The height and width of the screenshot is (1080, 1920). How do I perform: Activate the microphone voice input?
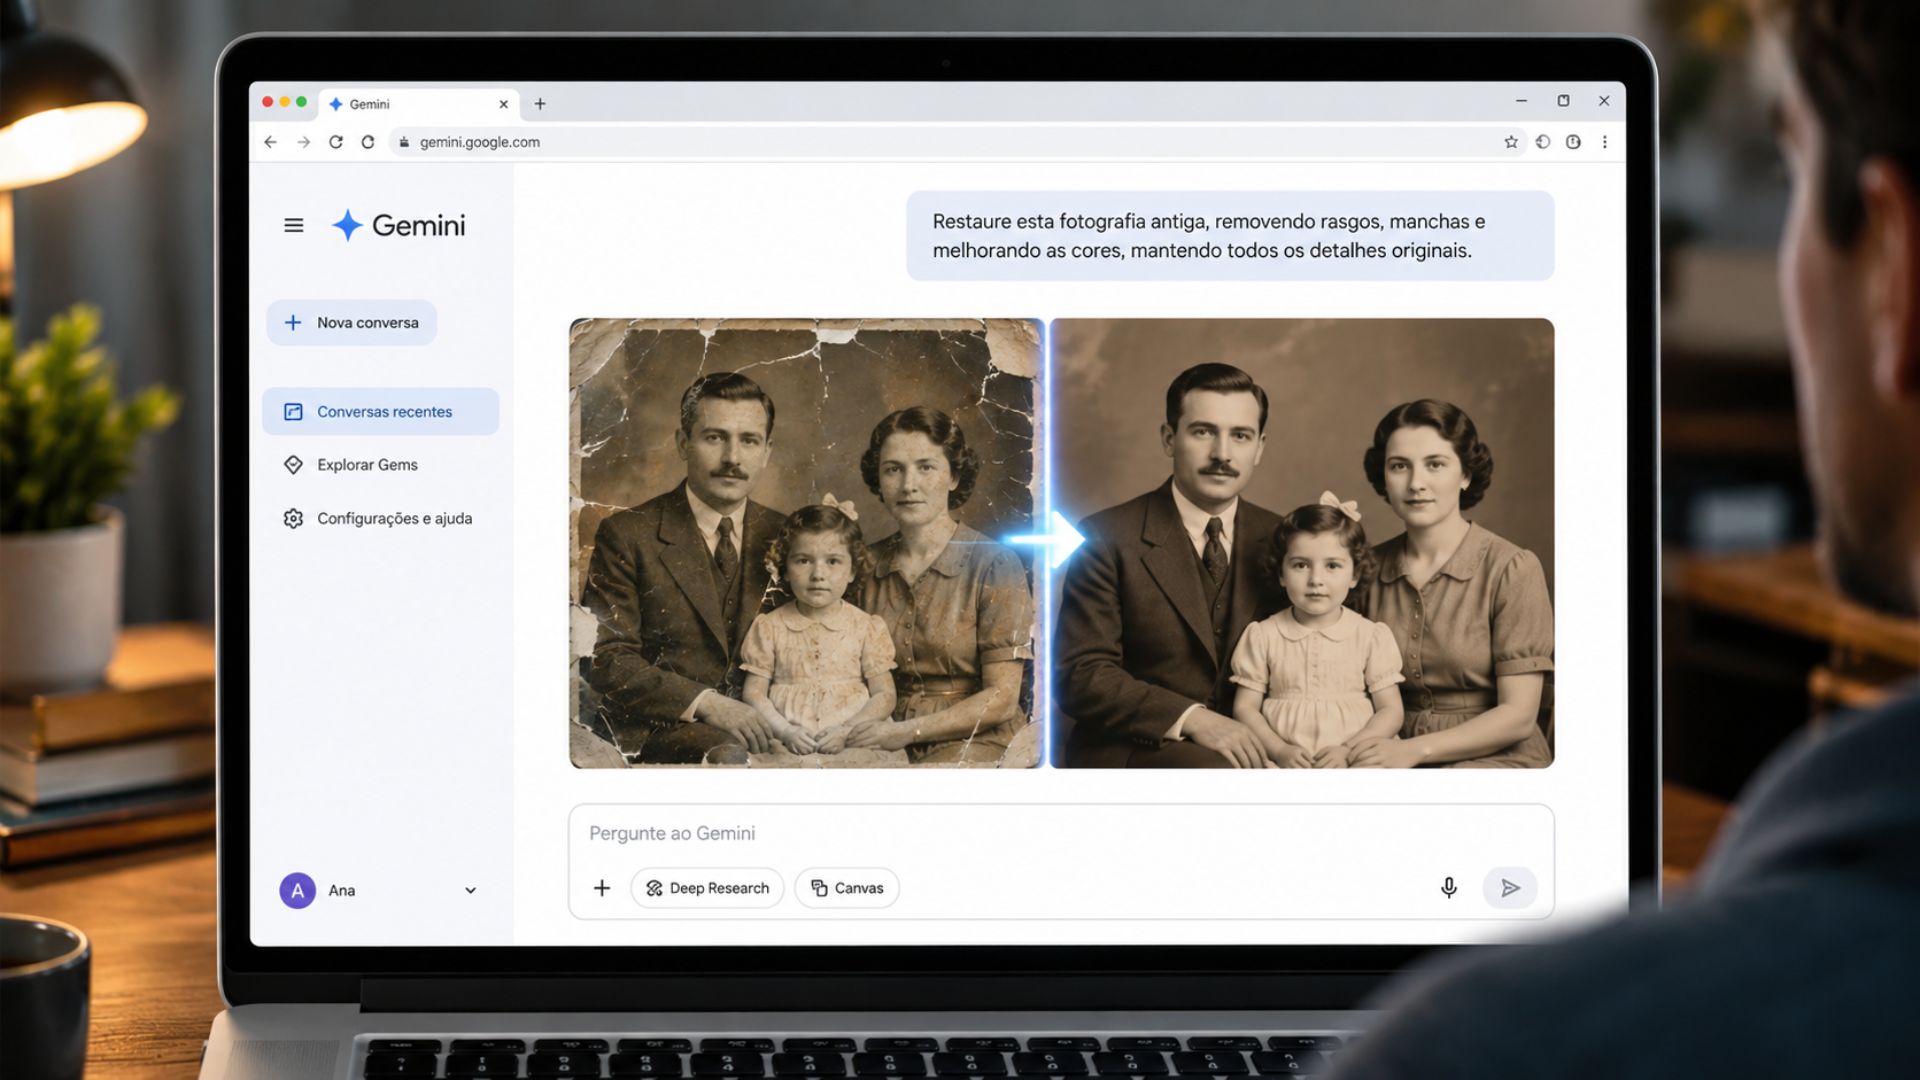1448,888
